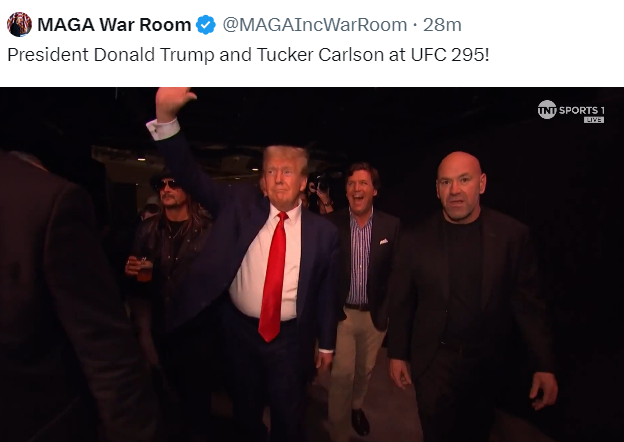Viewport: 624px width, 442px height.
Task: Click the white pocket square on blazer
Action: click(383, 241)
